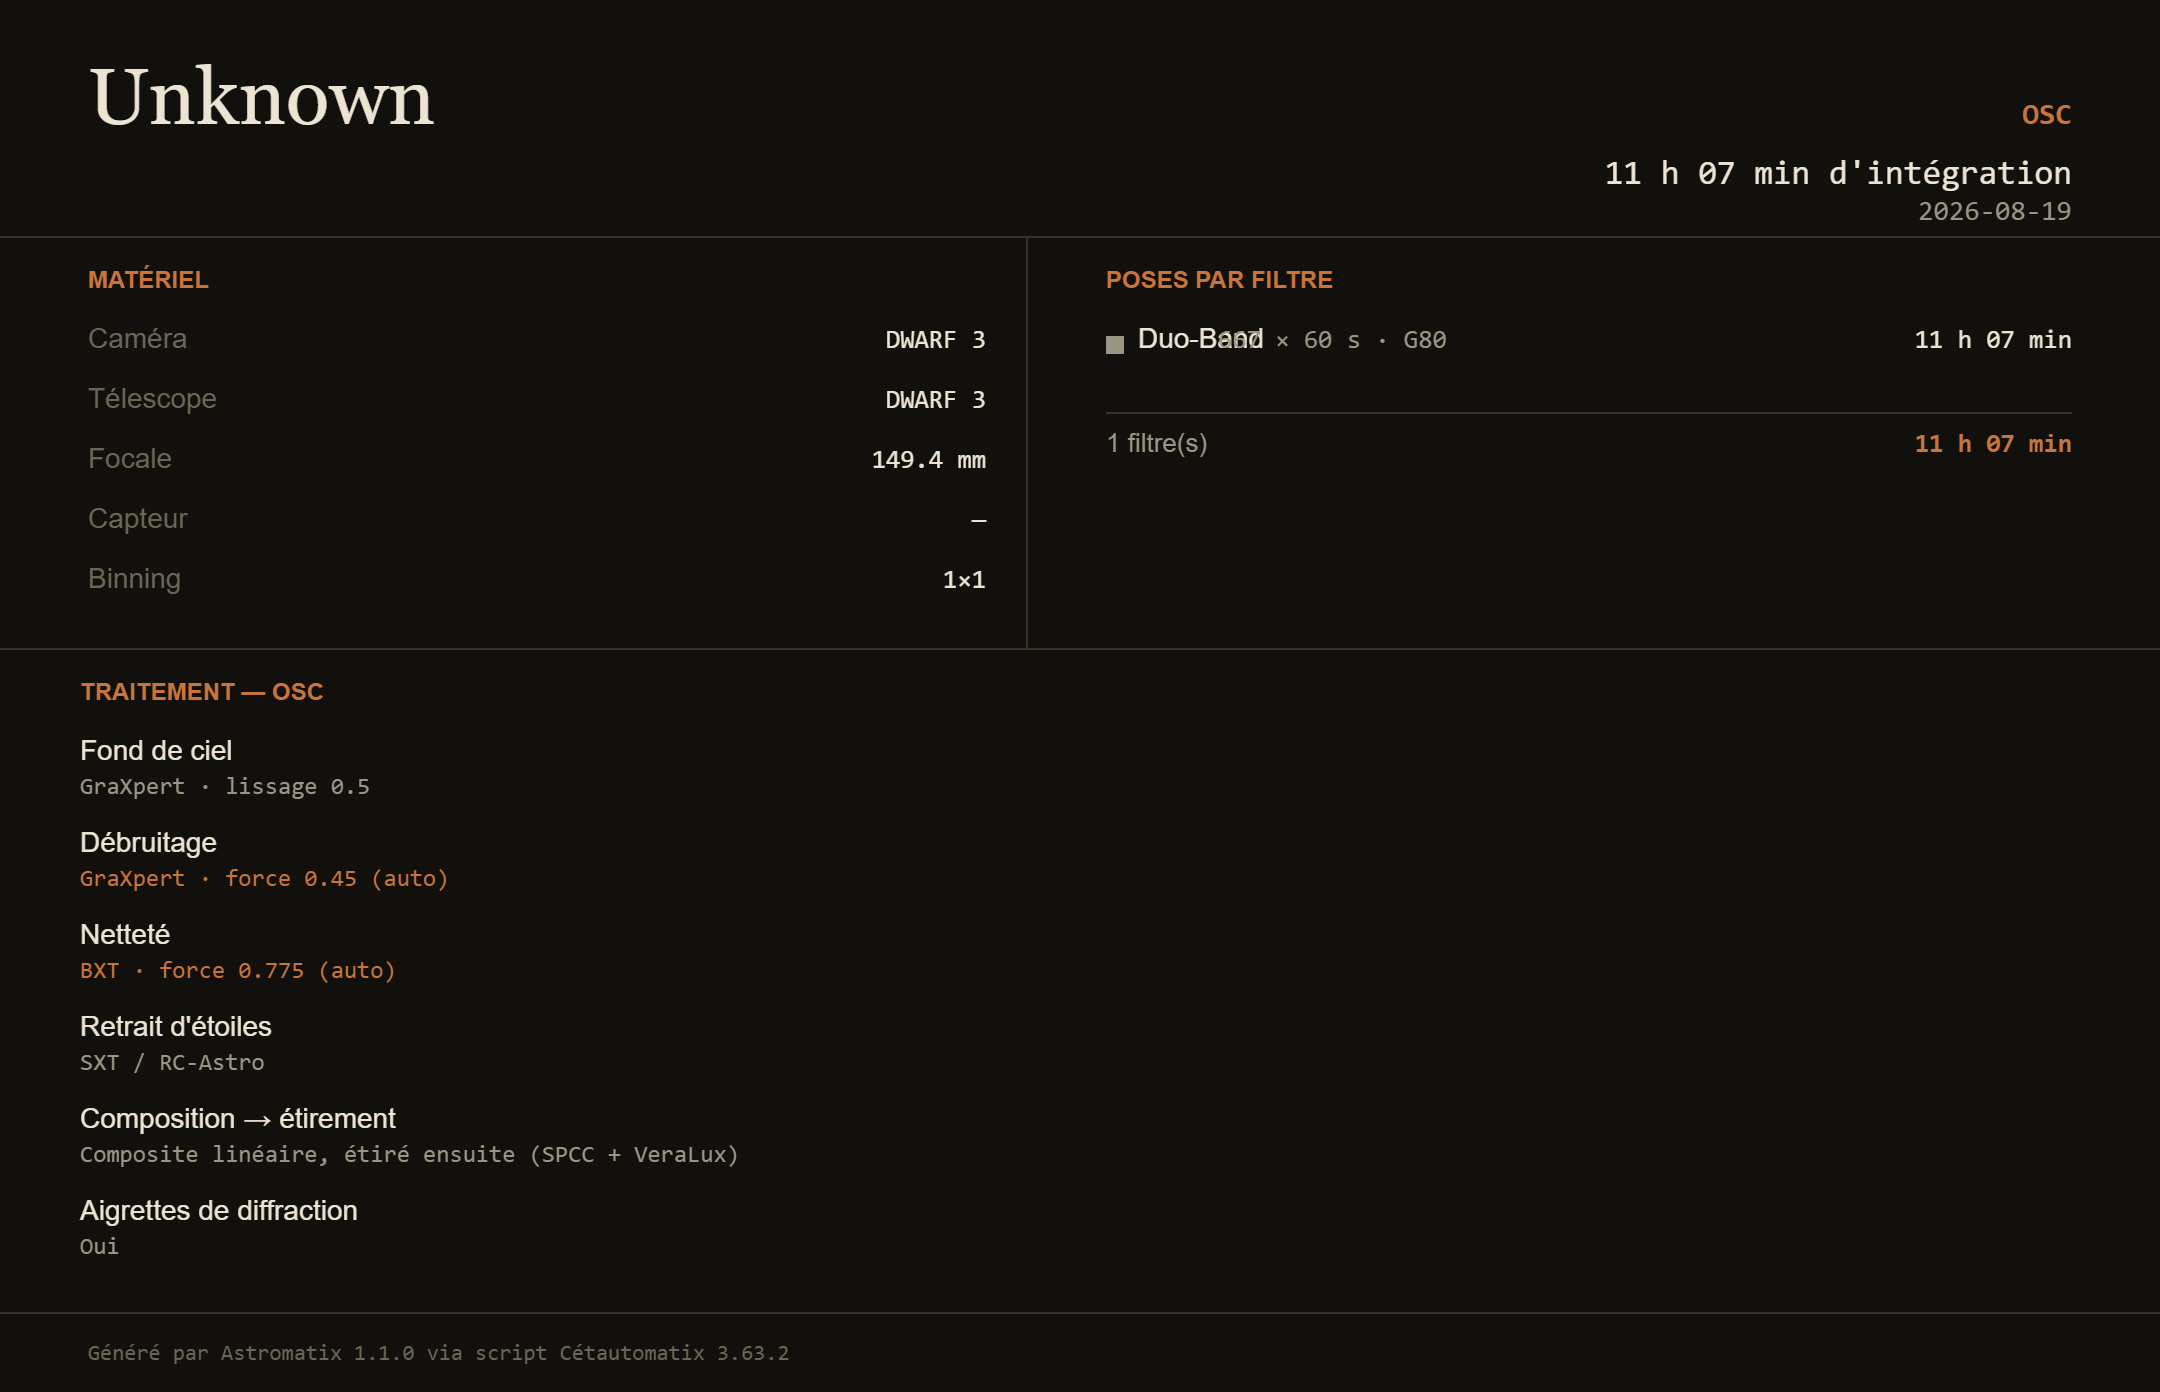The image size is (2160, 1392).
Task: Click the Télescope DWARF 3 value
Action: [x=935, y=400]
